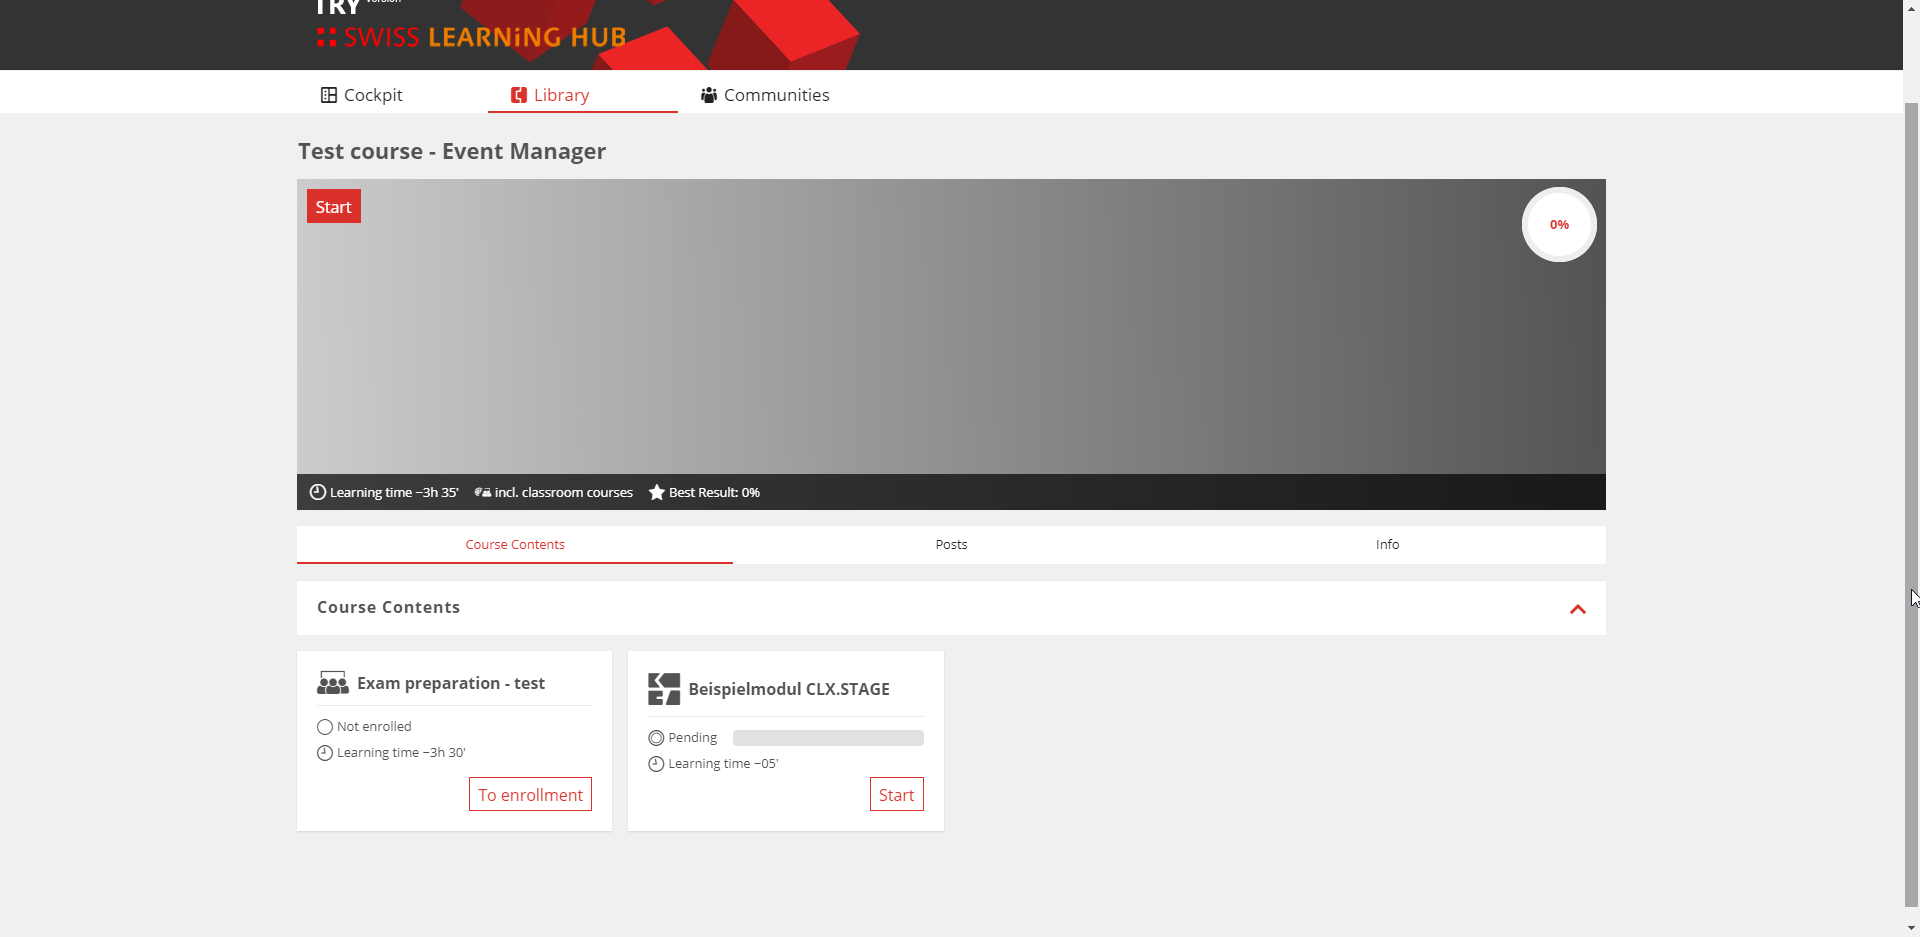This screenshot has width=1920, height=937.
Task: Click the Best Result star icon
Action: (657, 492)
